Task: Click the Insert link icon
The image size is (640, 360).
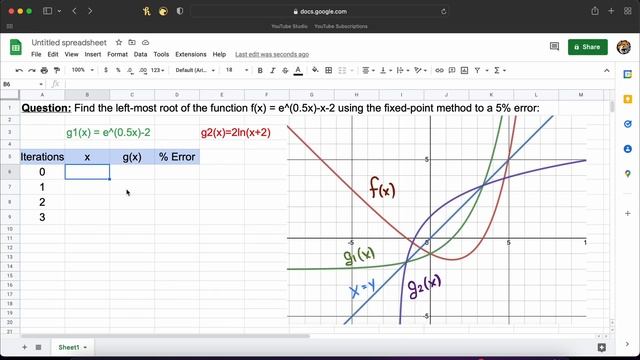Action: coord(439,70)
